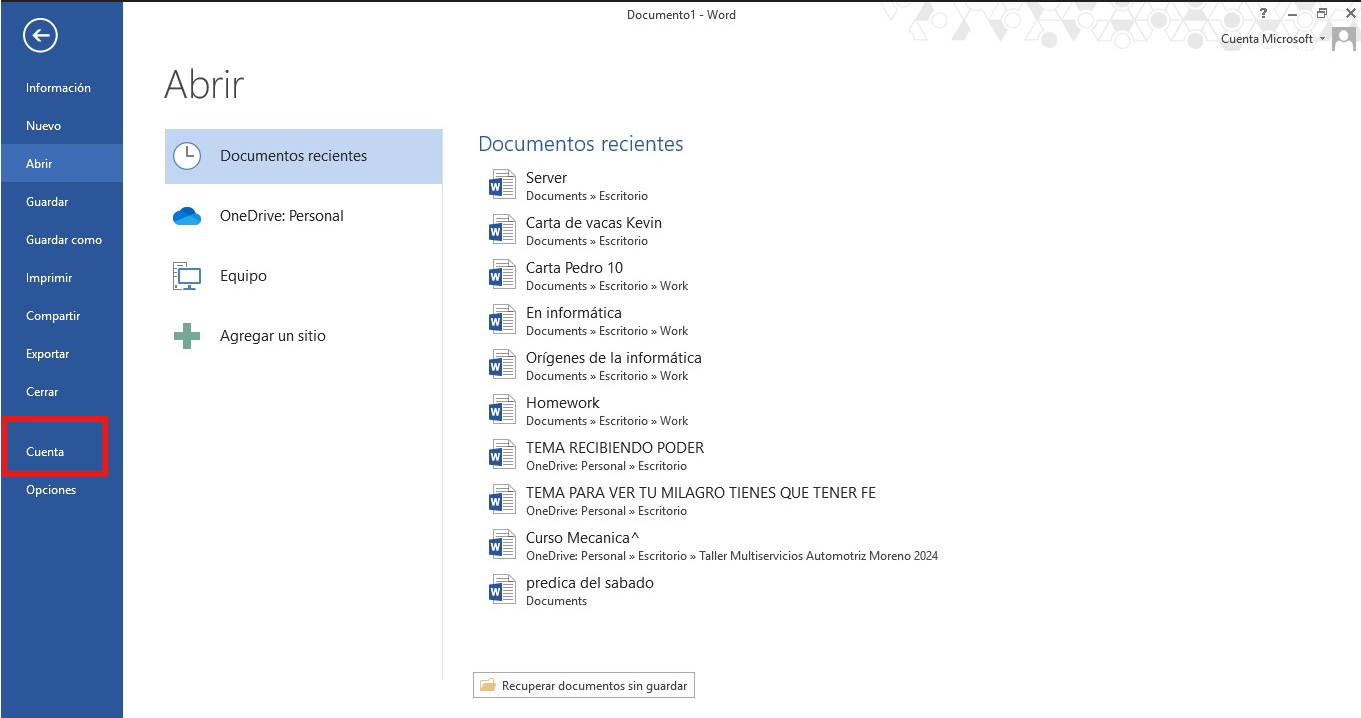The height and width of the screenshot is (718, 1361).
Task: Expand the Cuenta Microsoft dropdown arrow
Action: (x=1323, y=39)
